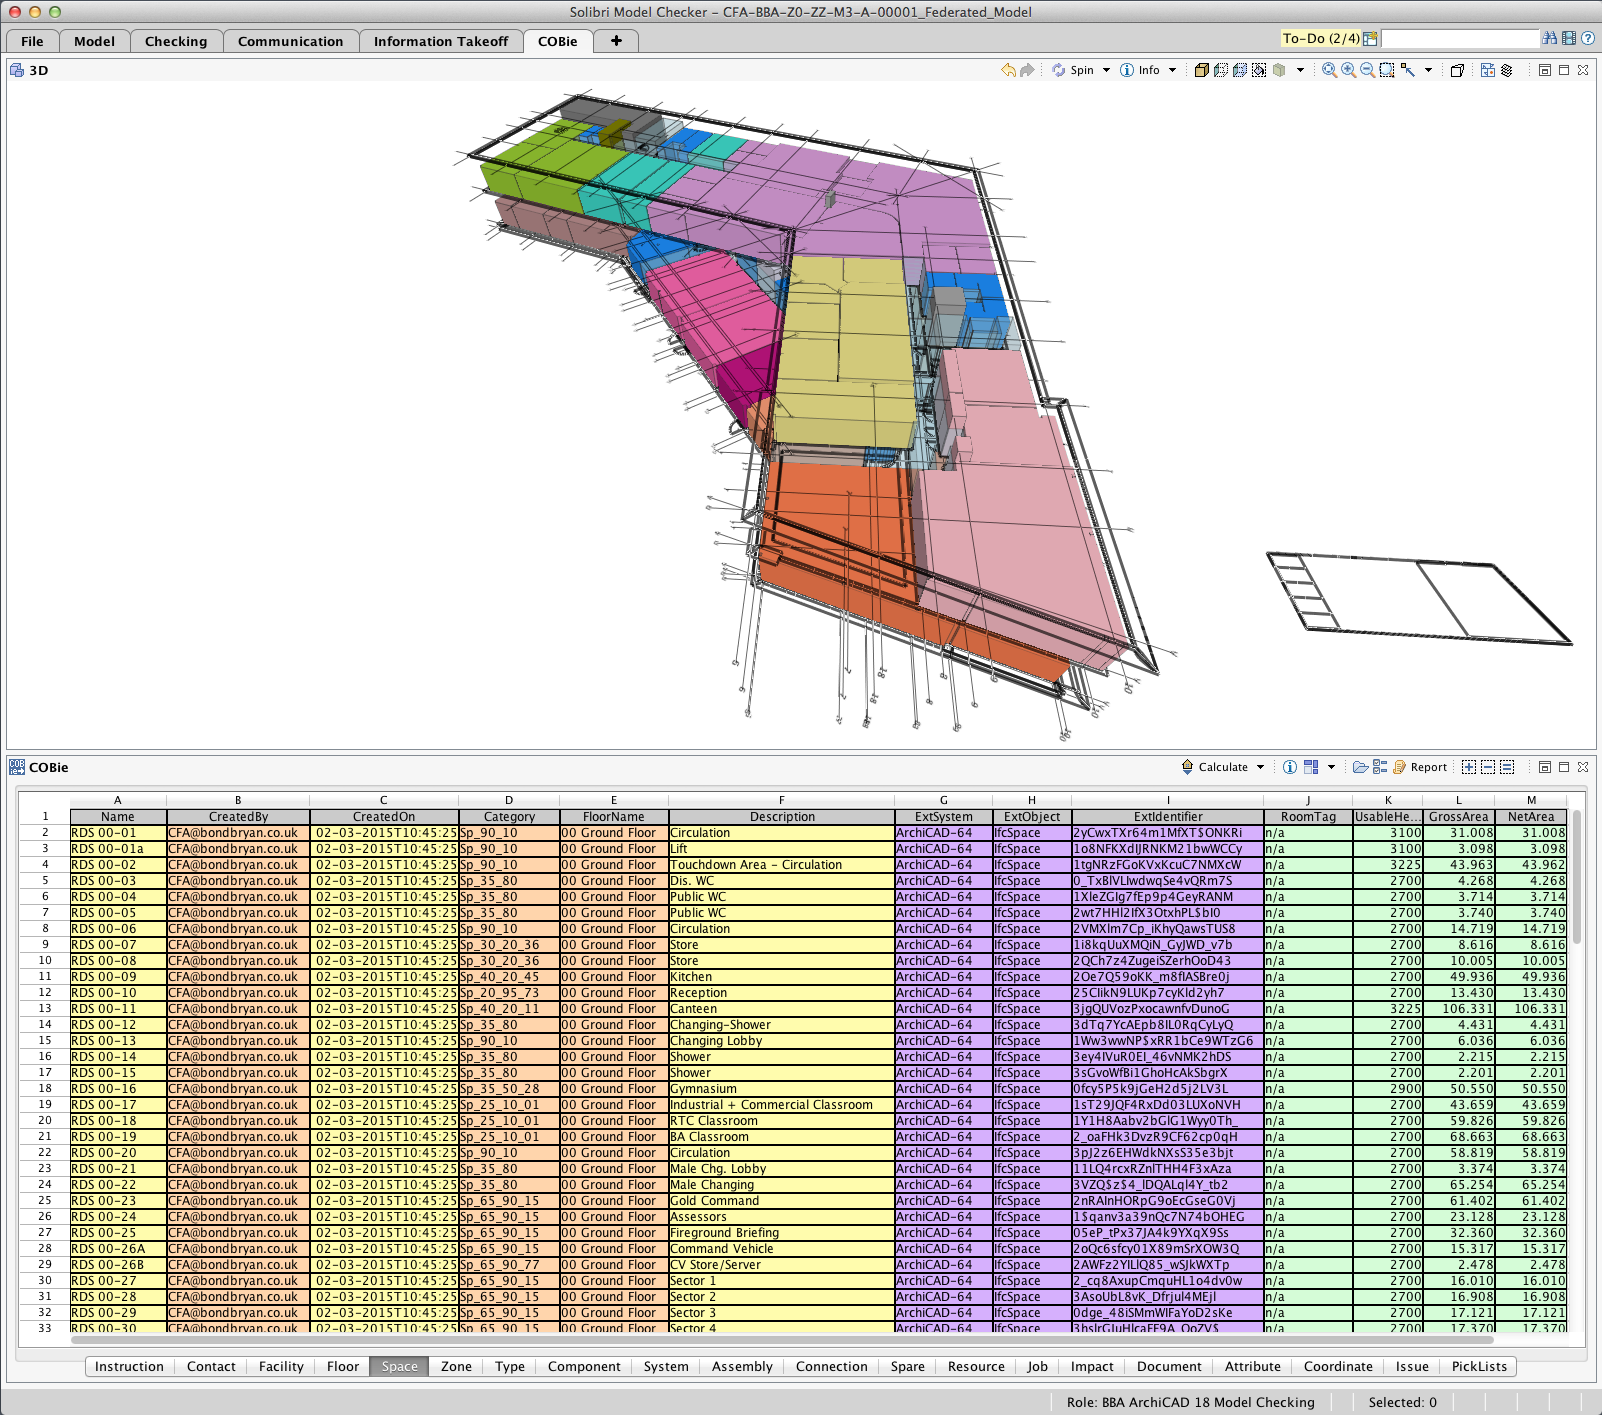1602x1415 pixels.
Task: Select the Zoom In magnifier tool
Action: coord(1348,70)
